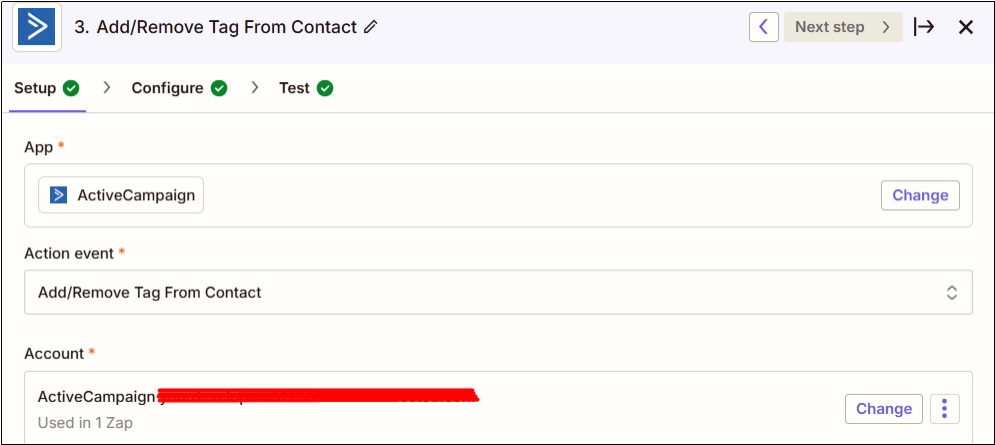This screenshot has width=995, height=445.
Task: Click Change button for the App
Action: click(920, 196)
